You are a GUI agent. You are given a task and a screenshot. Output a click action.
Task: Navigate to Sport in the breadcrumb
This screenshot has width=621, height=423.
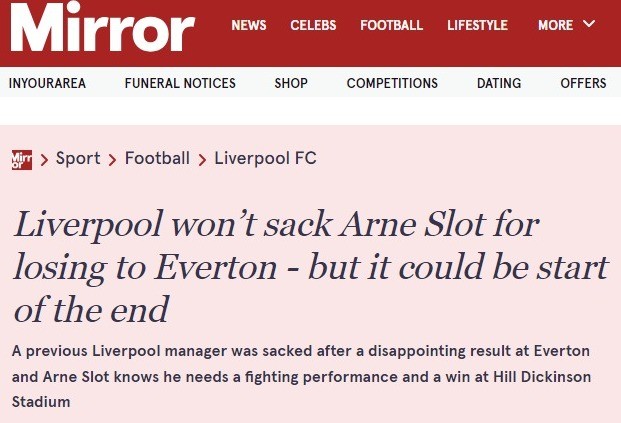pyautogui.click(x=78, y=158)
